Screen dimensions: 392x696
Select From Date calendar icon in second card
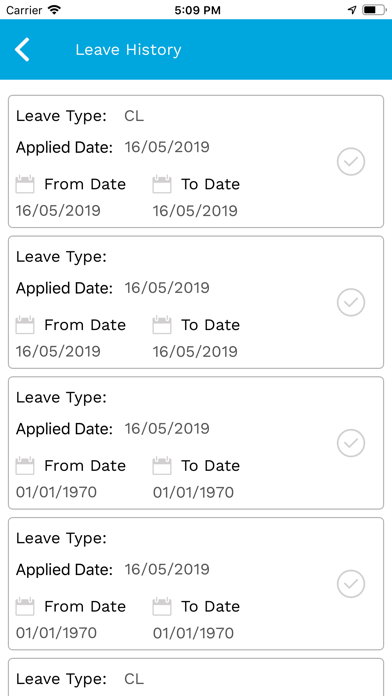[x=25, y=325]
